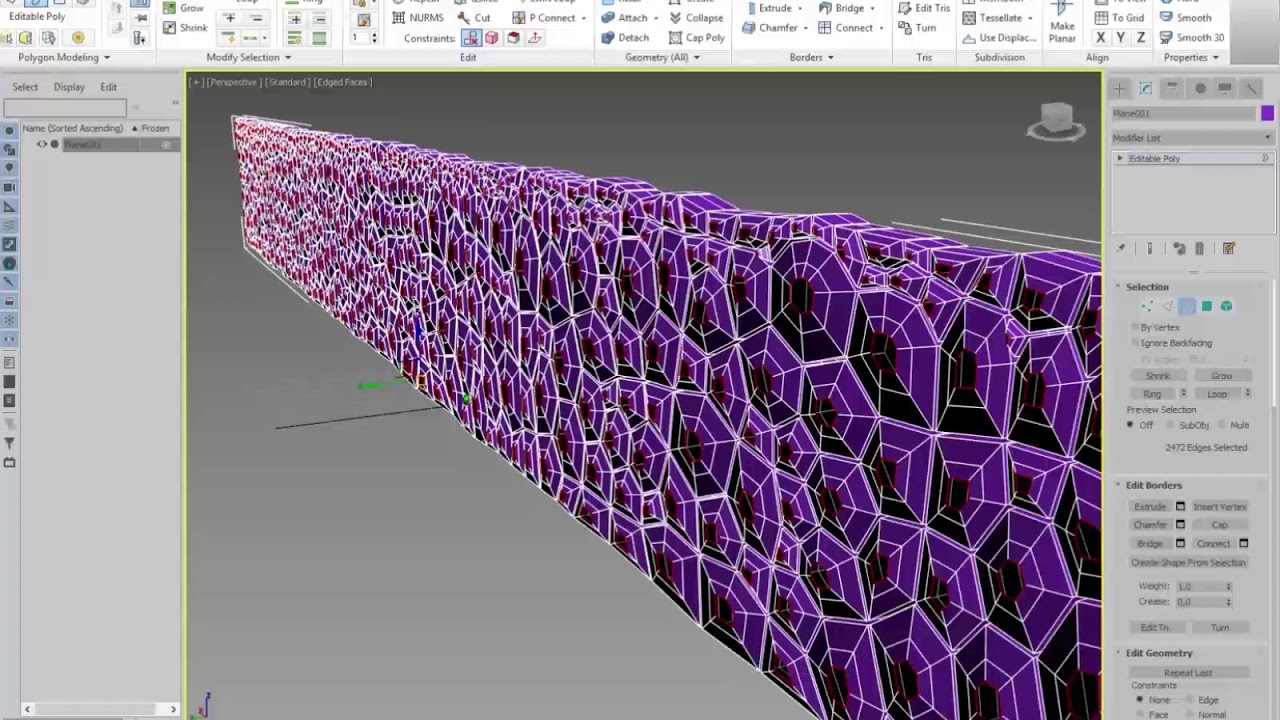Select the None constraint radio in Edit Geometry
This screenshot has height=720, width=1280.
1139,700
